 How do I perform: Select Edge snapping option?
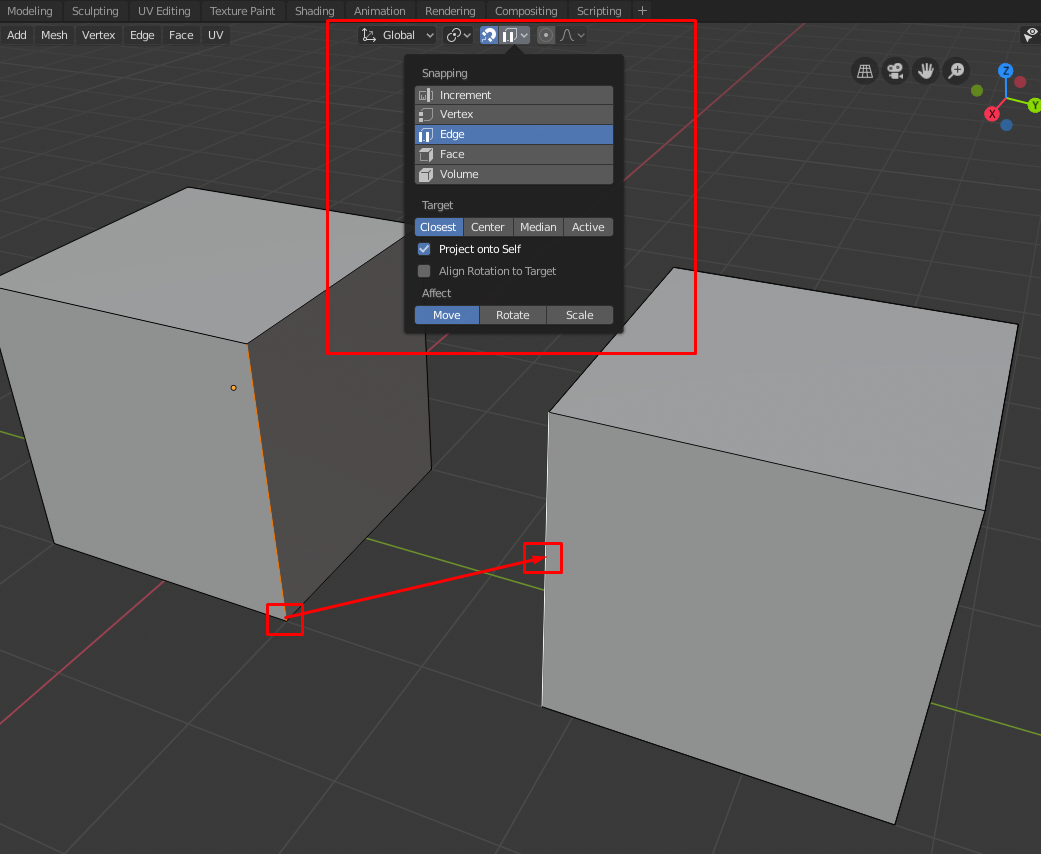[514, 134]
